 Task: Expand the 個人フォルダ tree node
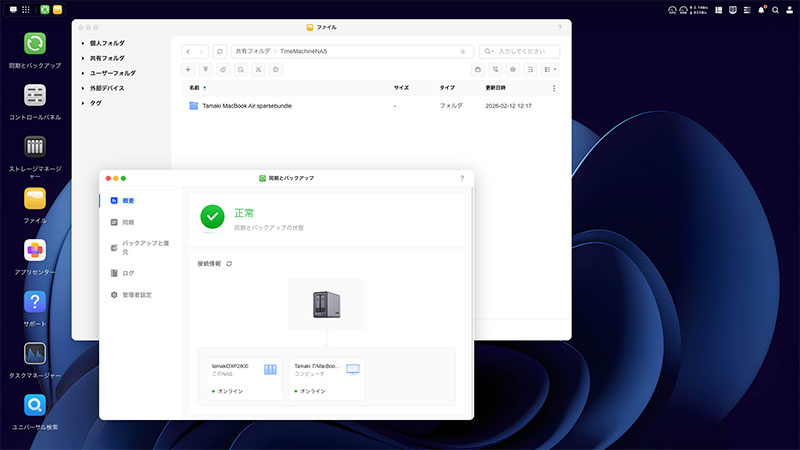point(83,44)
